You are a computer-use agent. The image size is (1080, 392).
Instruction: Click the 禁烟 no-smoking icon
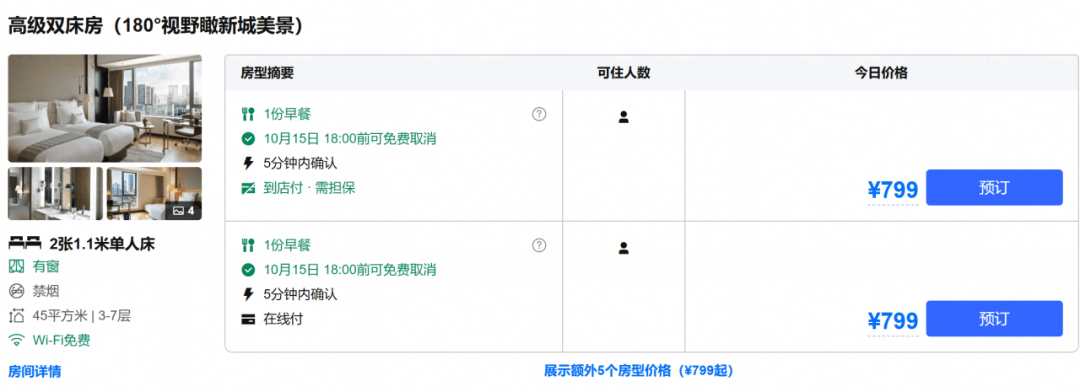(16, 291)
